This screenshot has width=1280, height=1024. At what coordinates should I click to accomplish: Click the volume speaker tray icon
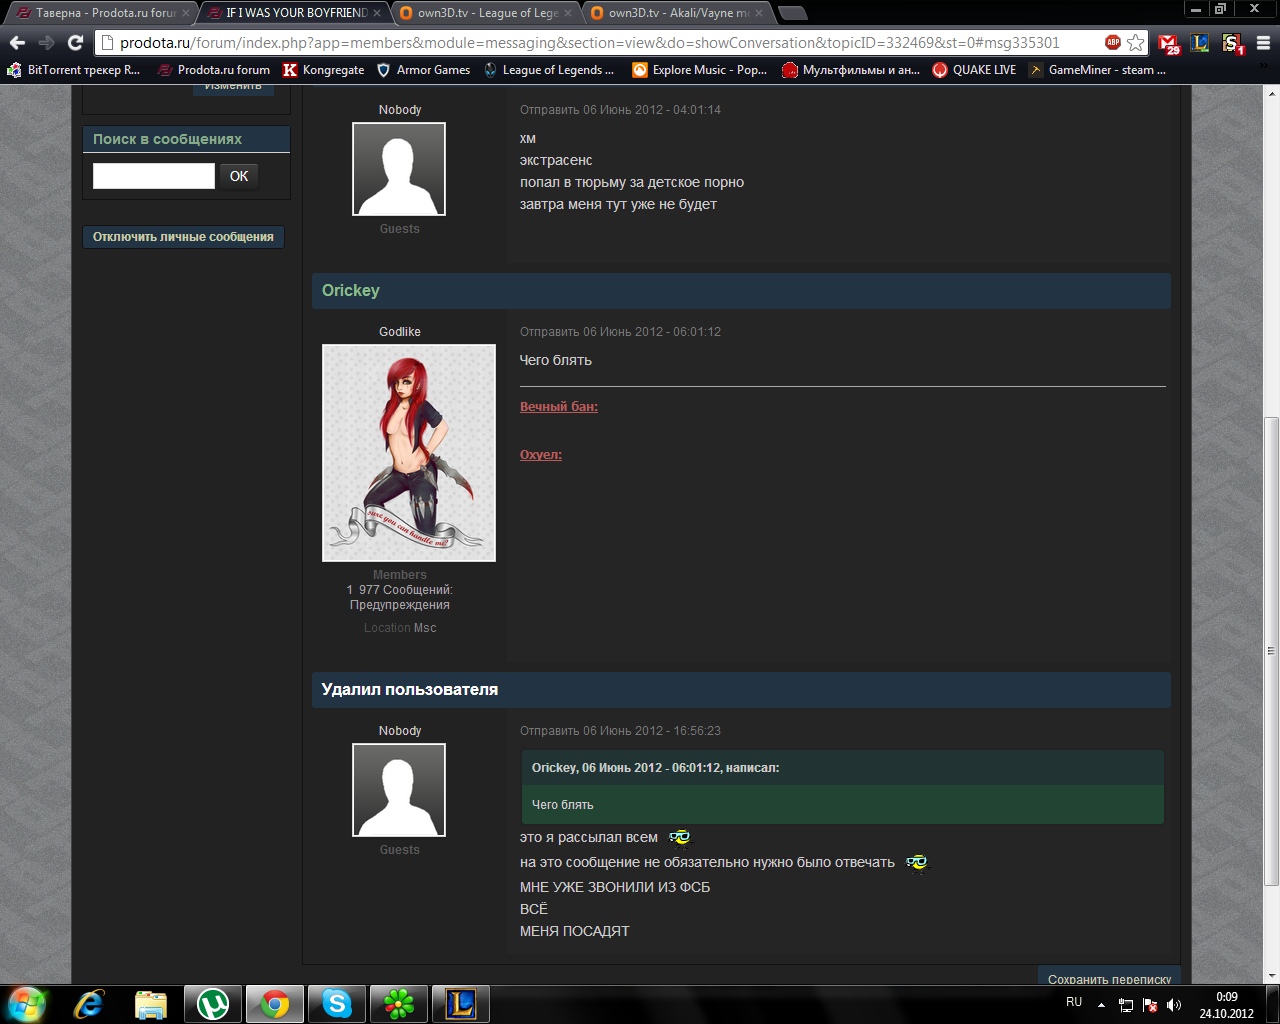coord(1174,1005)
